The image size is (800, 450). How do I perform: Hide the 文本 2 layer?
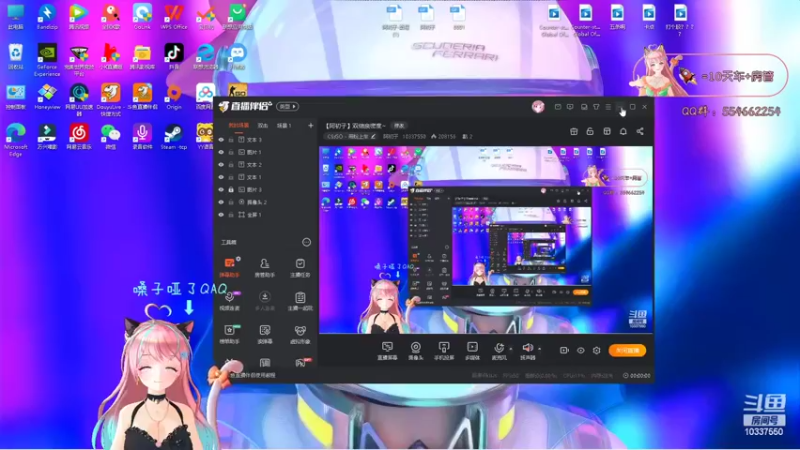(221, 165)
